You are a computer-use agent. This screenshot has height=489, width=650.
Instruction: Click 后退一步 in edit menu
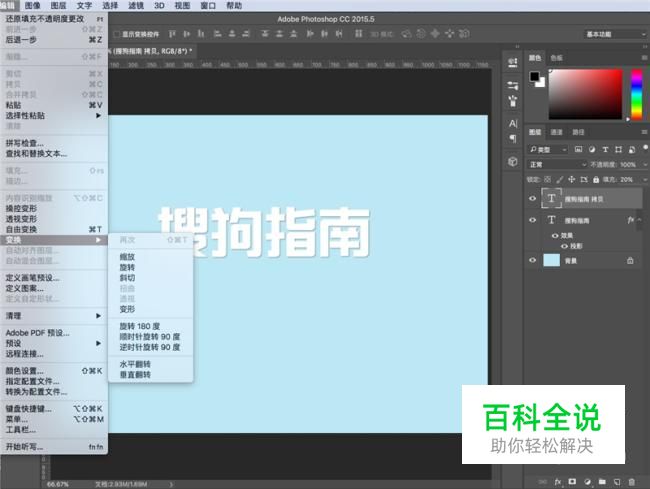pyautogui.click(x=53, y=40)
